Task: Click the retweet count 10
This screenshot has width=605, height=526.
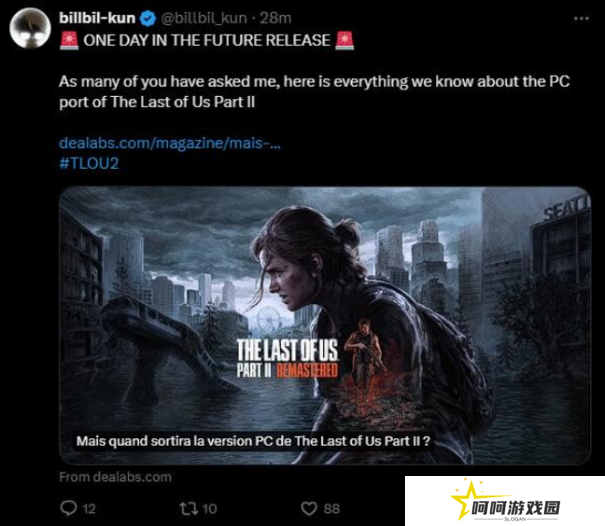Action: [x=210, y=509]
